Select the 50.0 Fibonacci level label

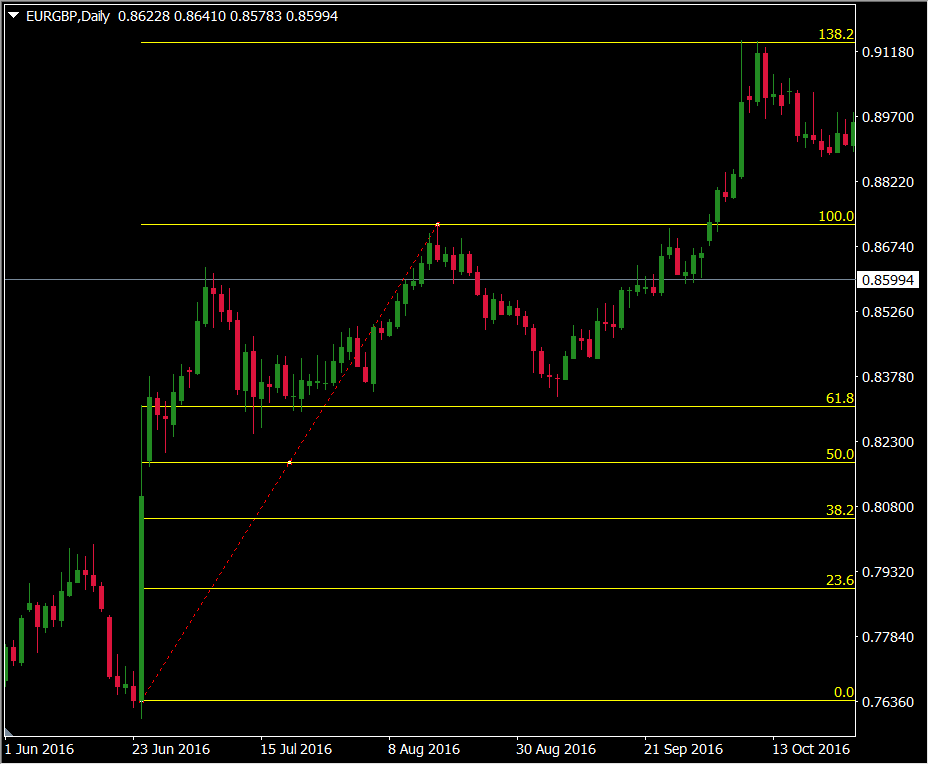(840, 454)
